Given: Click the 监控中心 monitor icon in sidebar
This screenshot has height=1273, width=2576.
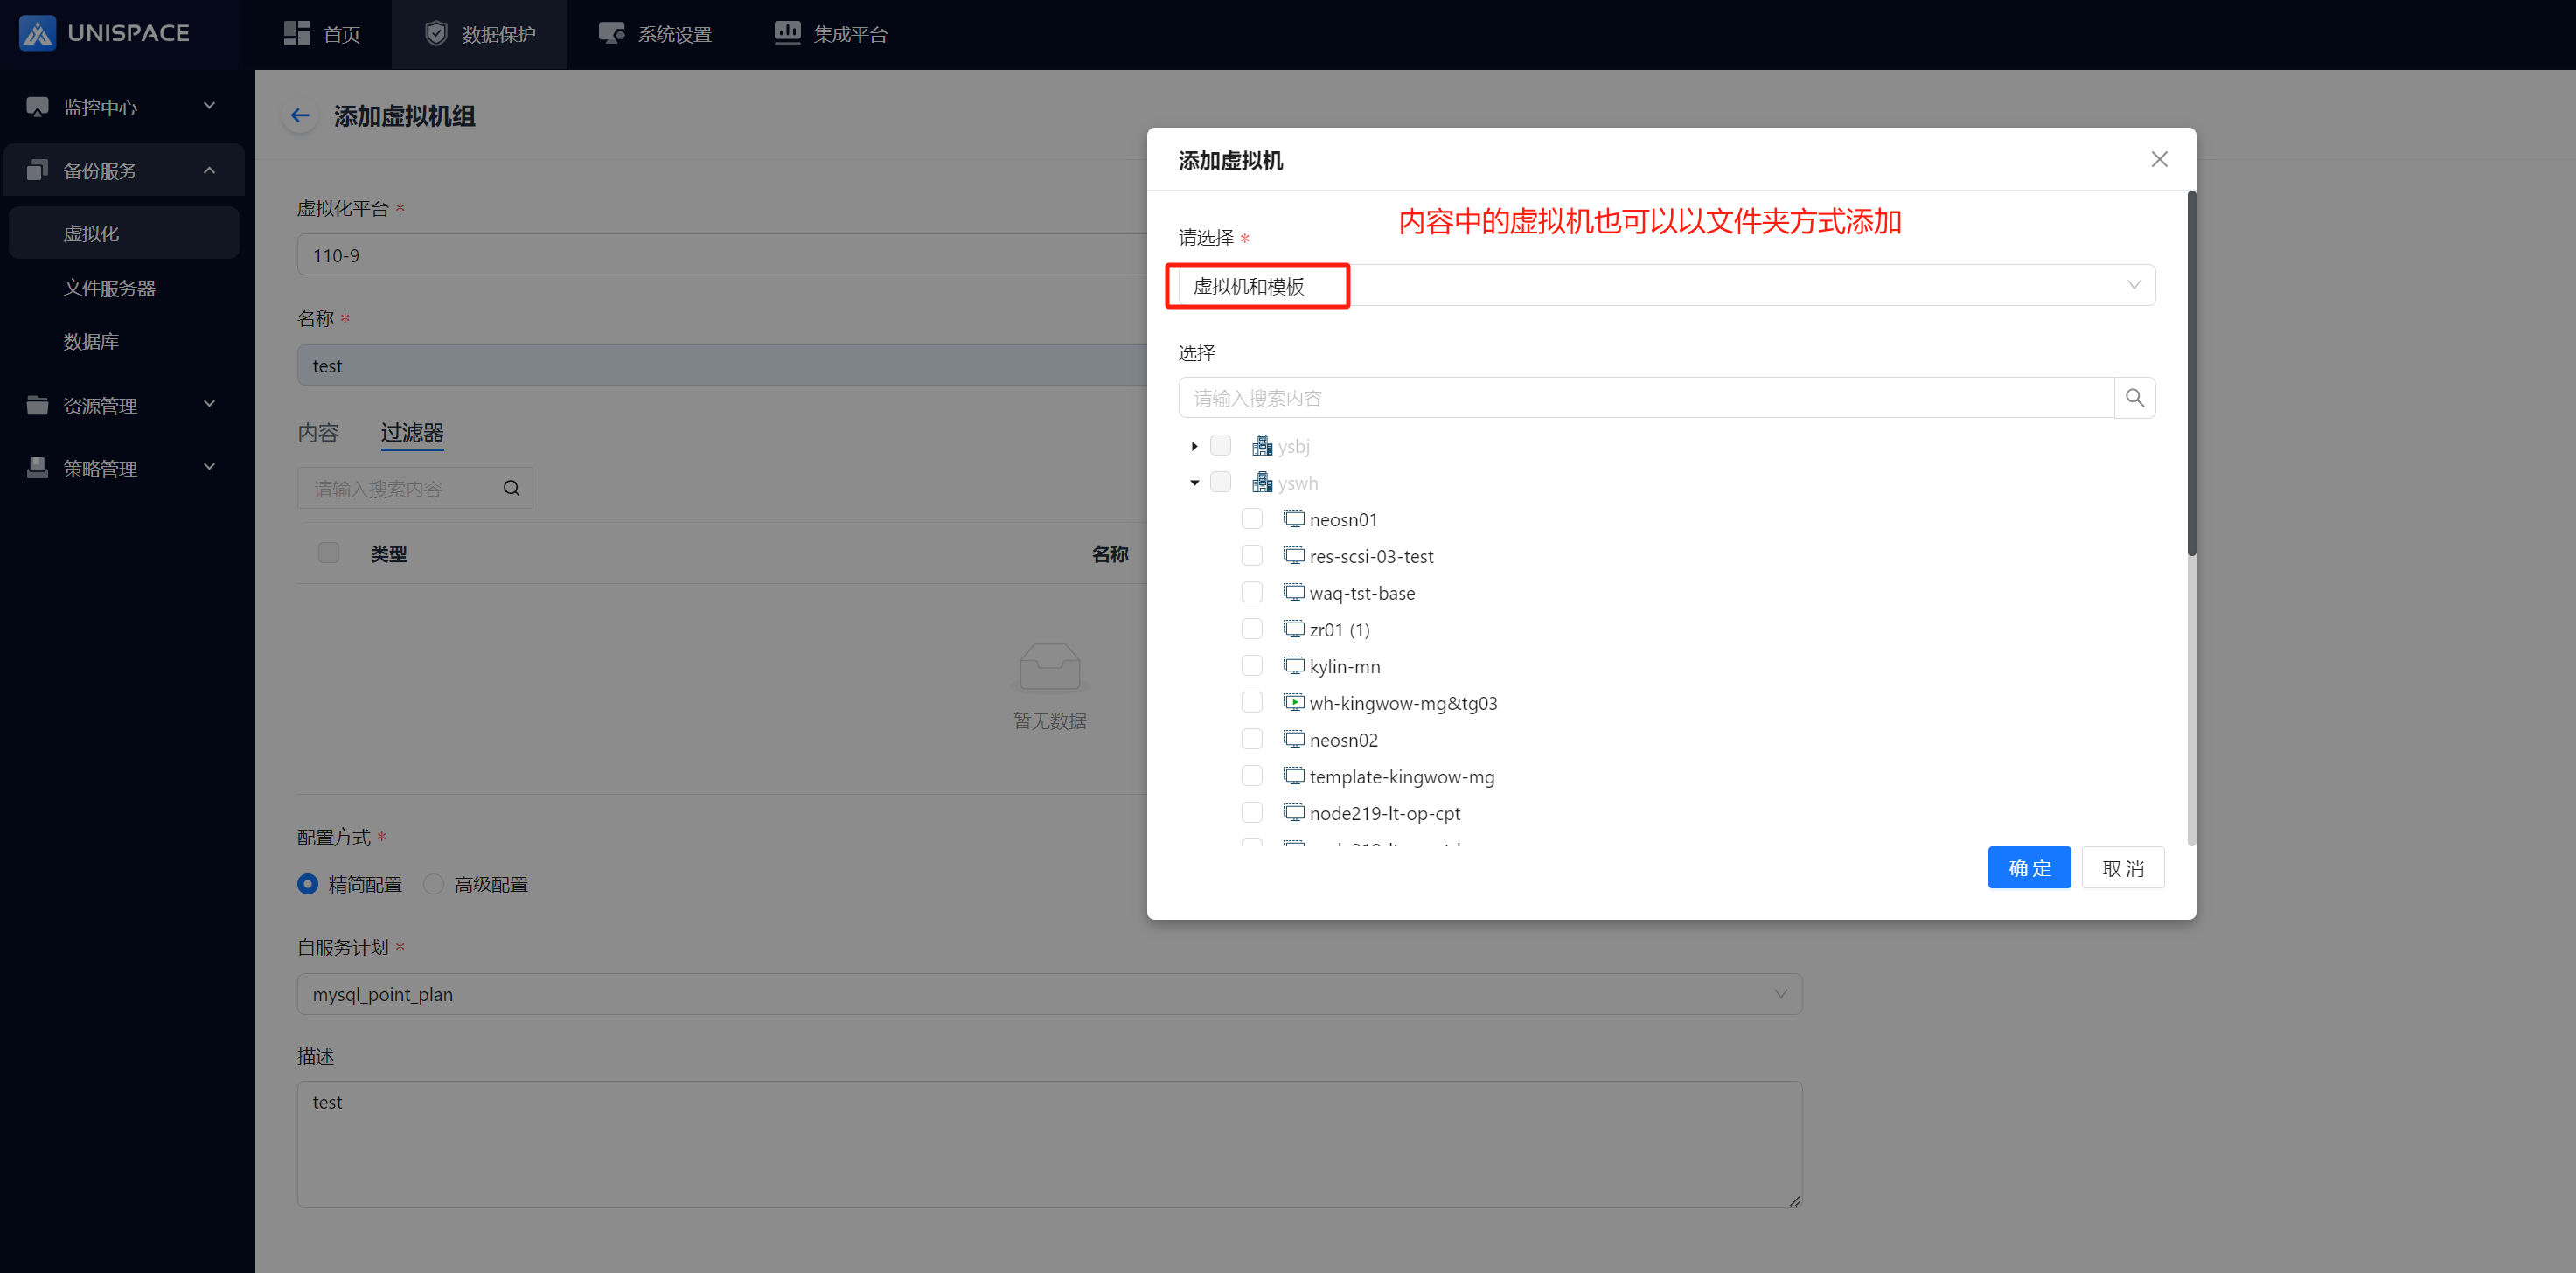Looking at the screenshot, I should tap(37, 106).
